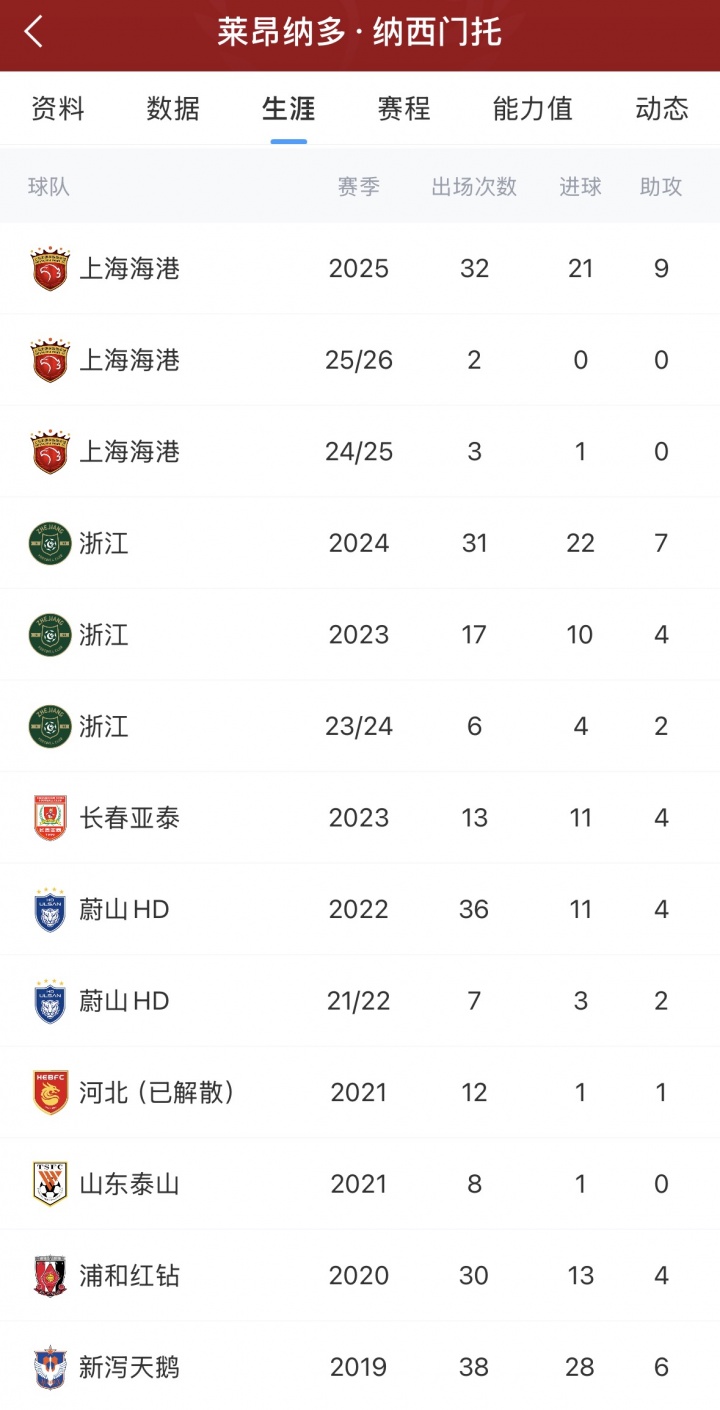Tap Changchun Yatai team crest

point(50,818)
